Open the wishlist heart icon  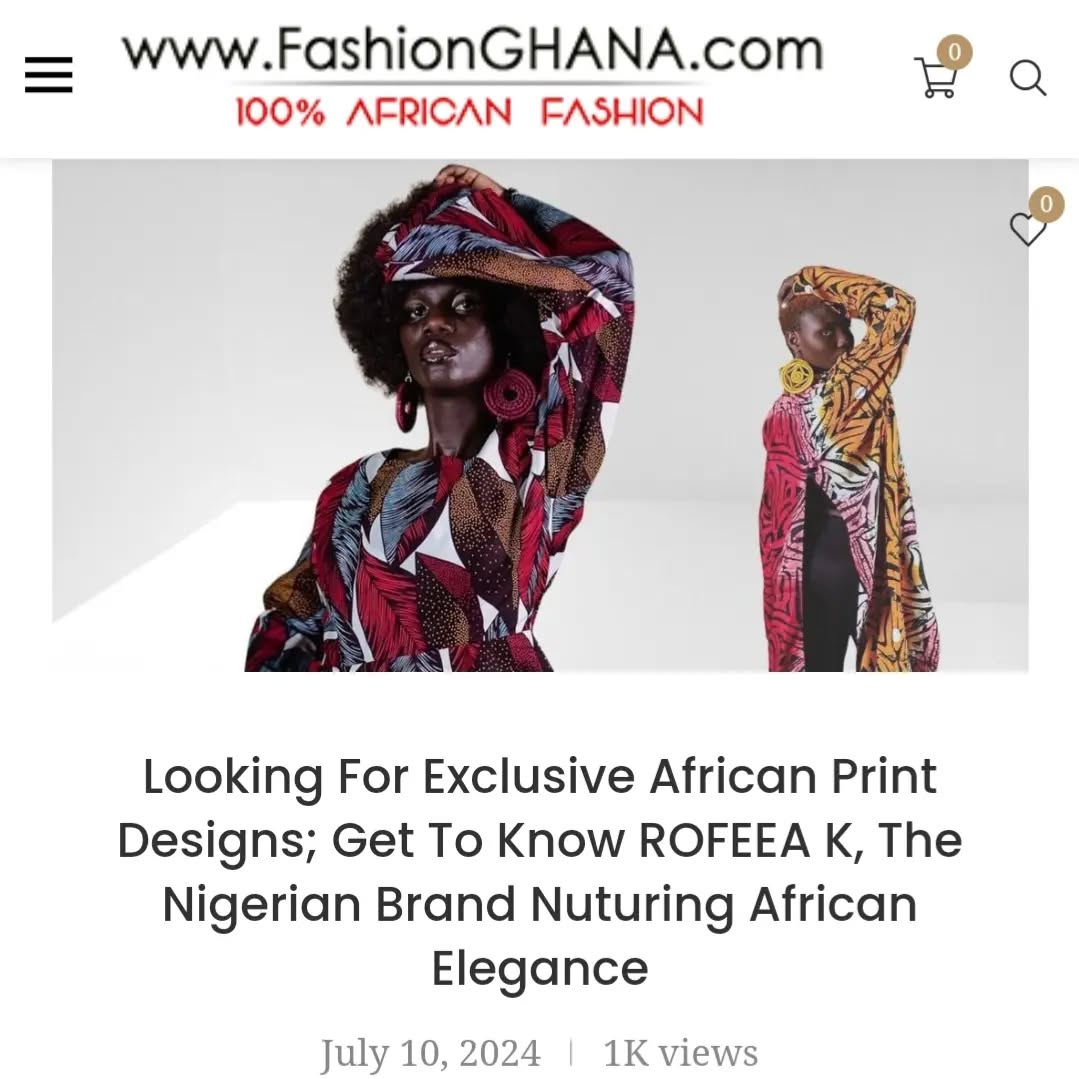pos(1027,229)
